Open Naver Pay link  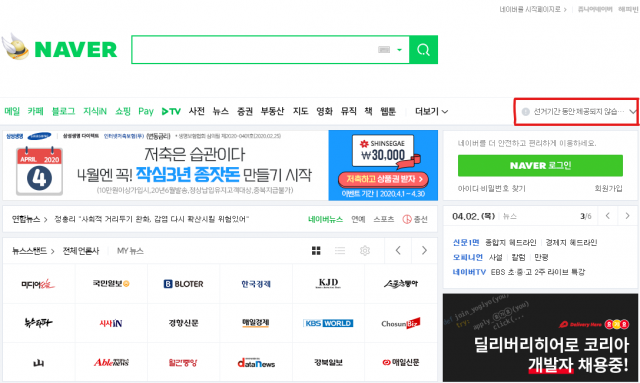tap(146, 111)
